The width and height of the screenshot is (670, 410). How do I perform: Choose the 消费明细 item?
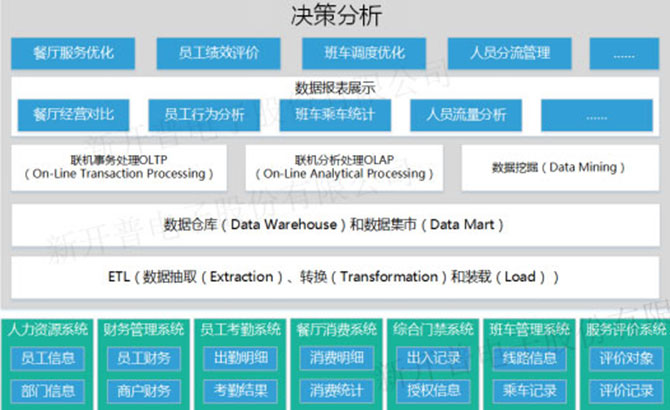point(337,358)
